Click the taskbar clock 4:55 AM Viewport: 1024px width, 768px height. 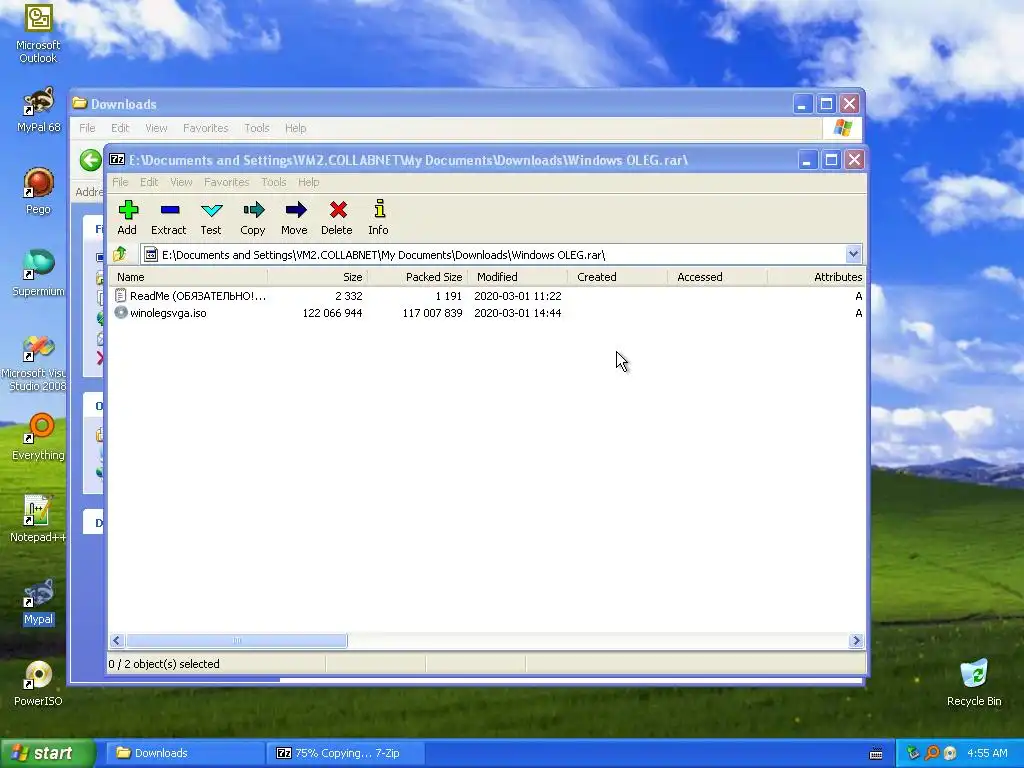coord(987,753)
